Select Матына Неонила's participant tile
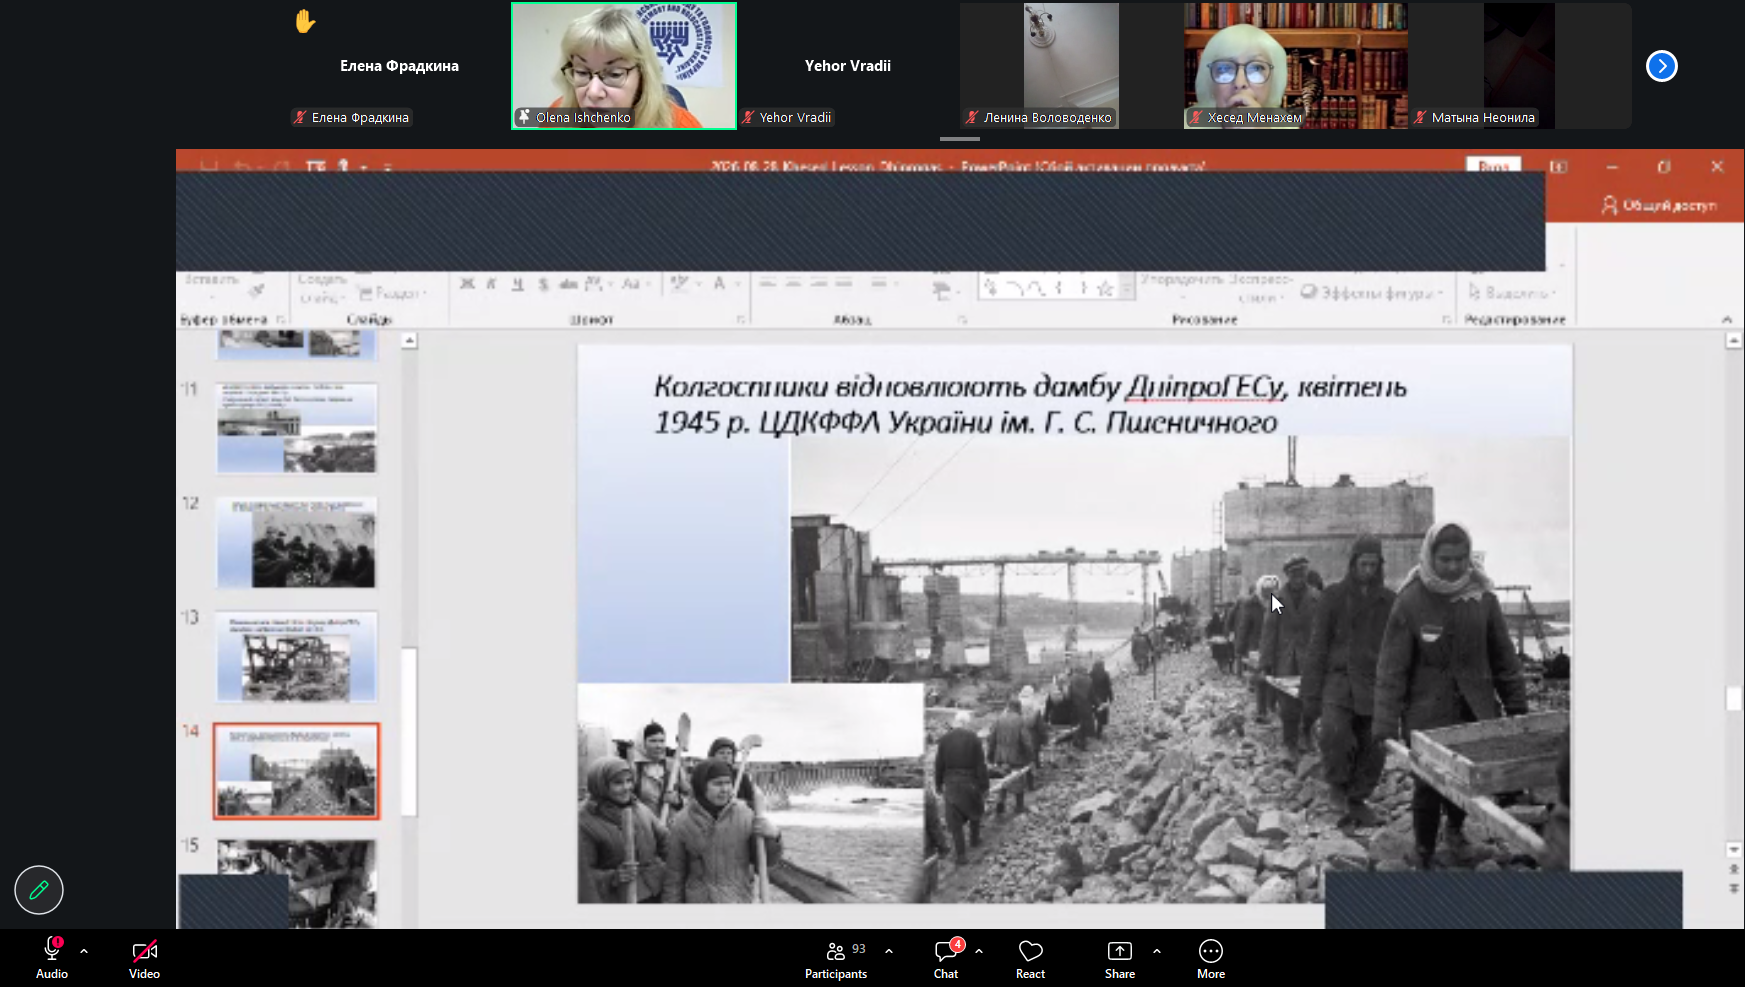 1520,66
